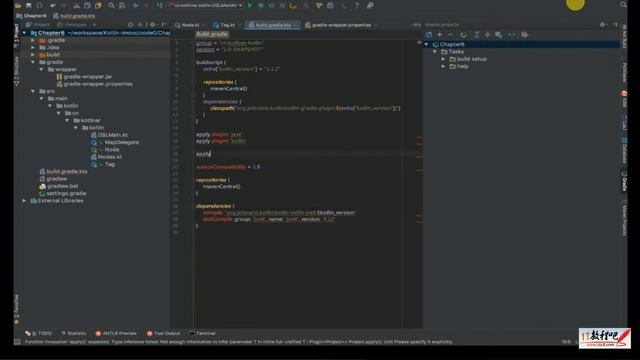Screen dimensions: 640x360
Task: Switch to Packages view tab
Action: [75, 25]
